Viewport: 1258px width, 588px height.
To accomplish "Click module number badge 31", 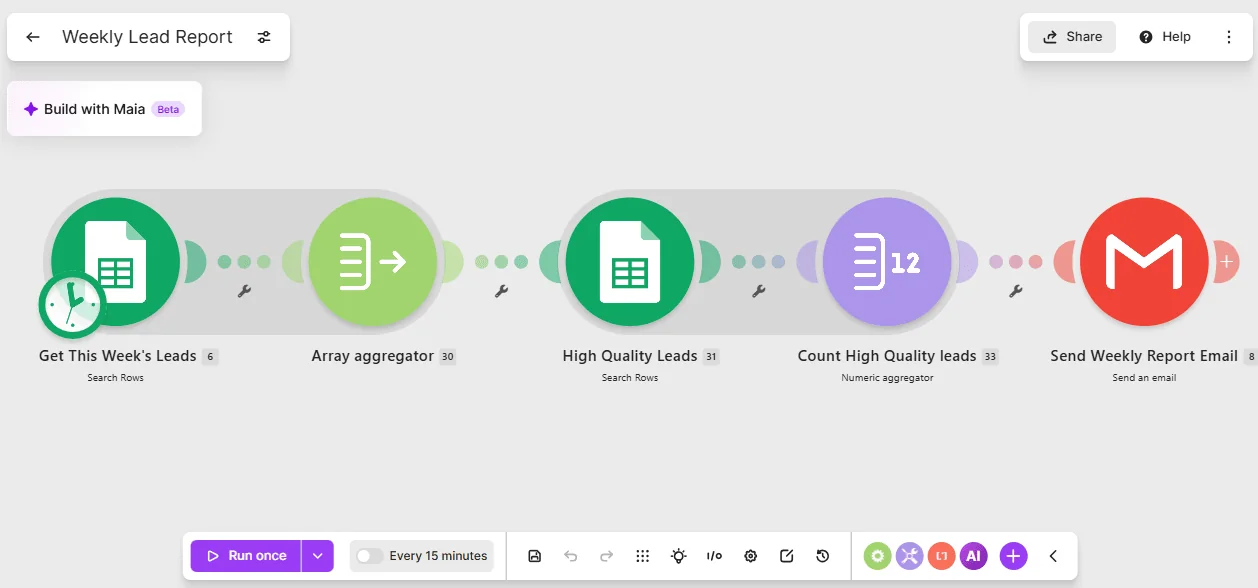I will point(710,357).
